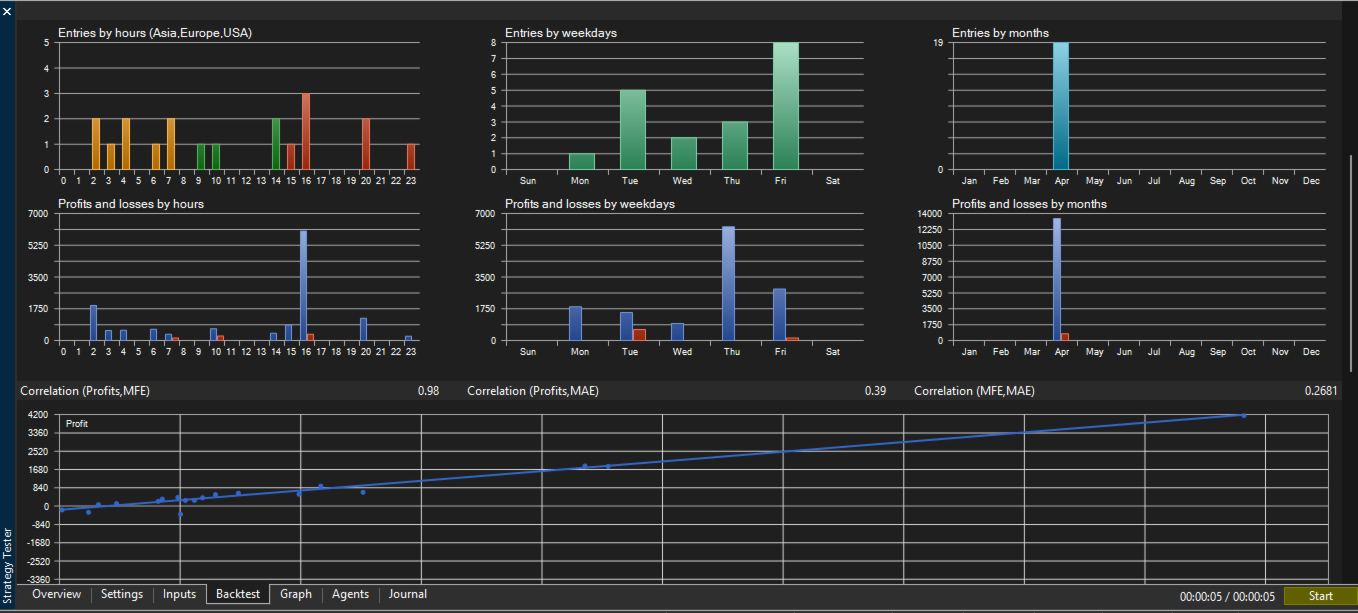
Task: Close the Strategy Tester panel
Action: [x=7, y=10]
